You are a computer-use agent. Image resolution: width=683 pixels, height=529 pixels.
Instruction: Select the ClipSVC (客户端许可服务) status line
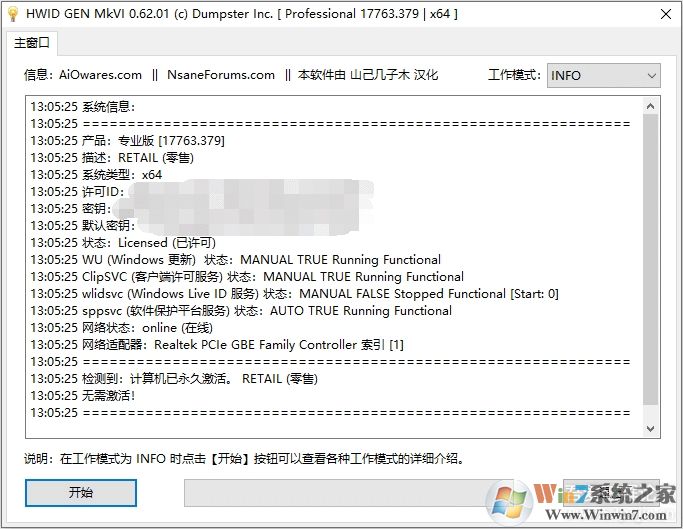[247, 277]
